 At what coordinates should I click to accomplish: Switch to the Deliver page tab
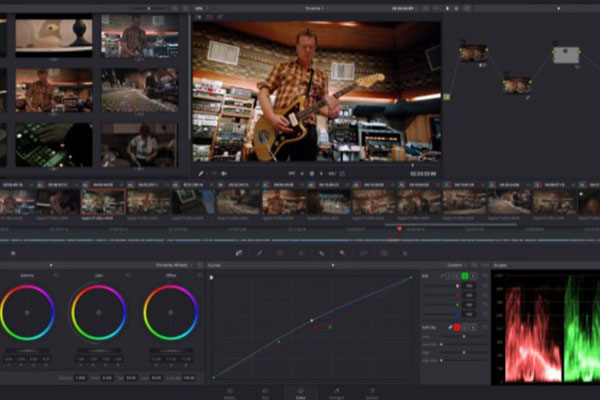372,393
